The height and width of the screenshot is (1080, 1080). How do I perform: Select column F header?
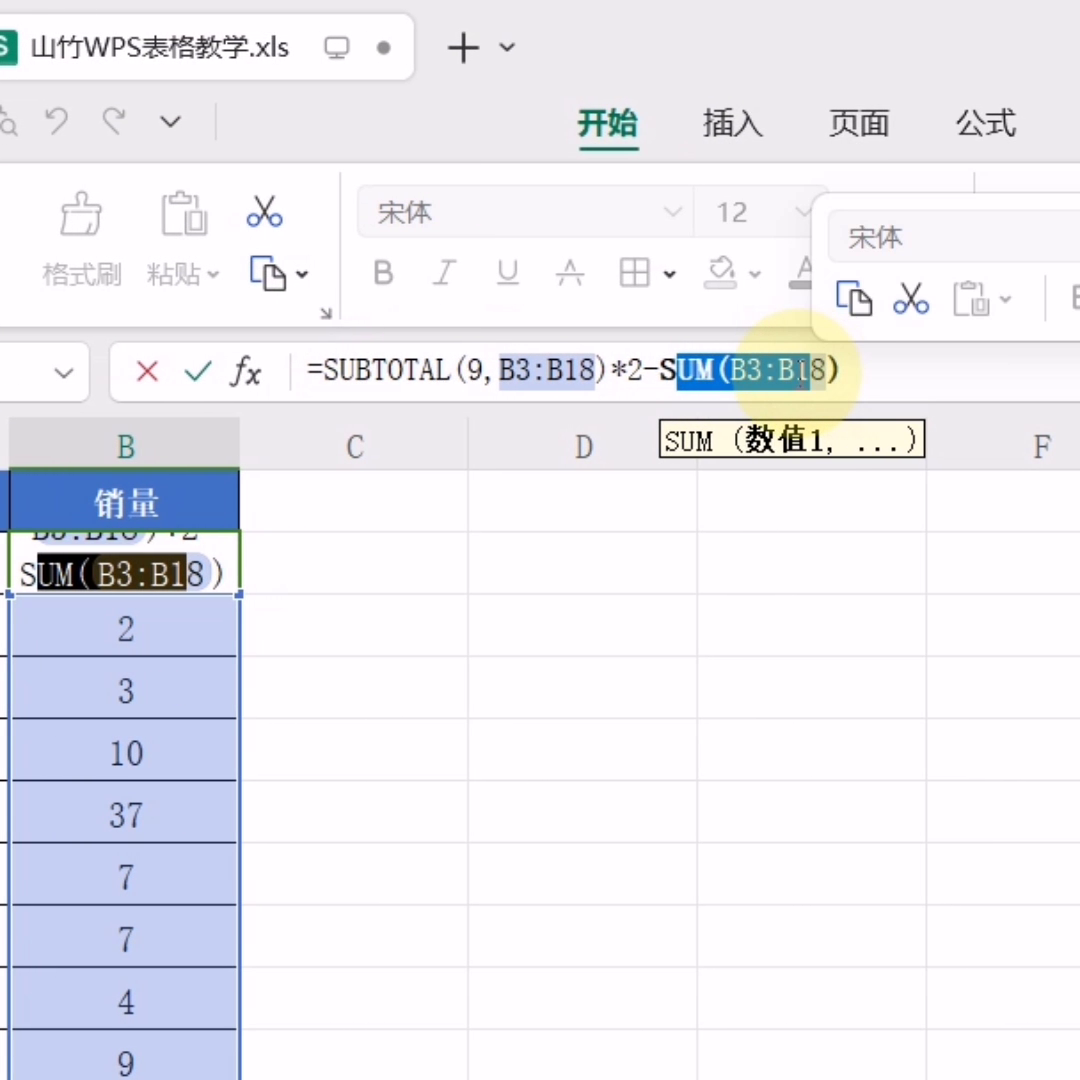1041,444
